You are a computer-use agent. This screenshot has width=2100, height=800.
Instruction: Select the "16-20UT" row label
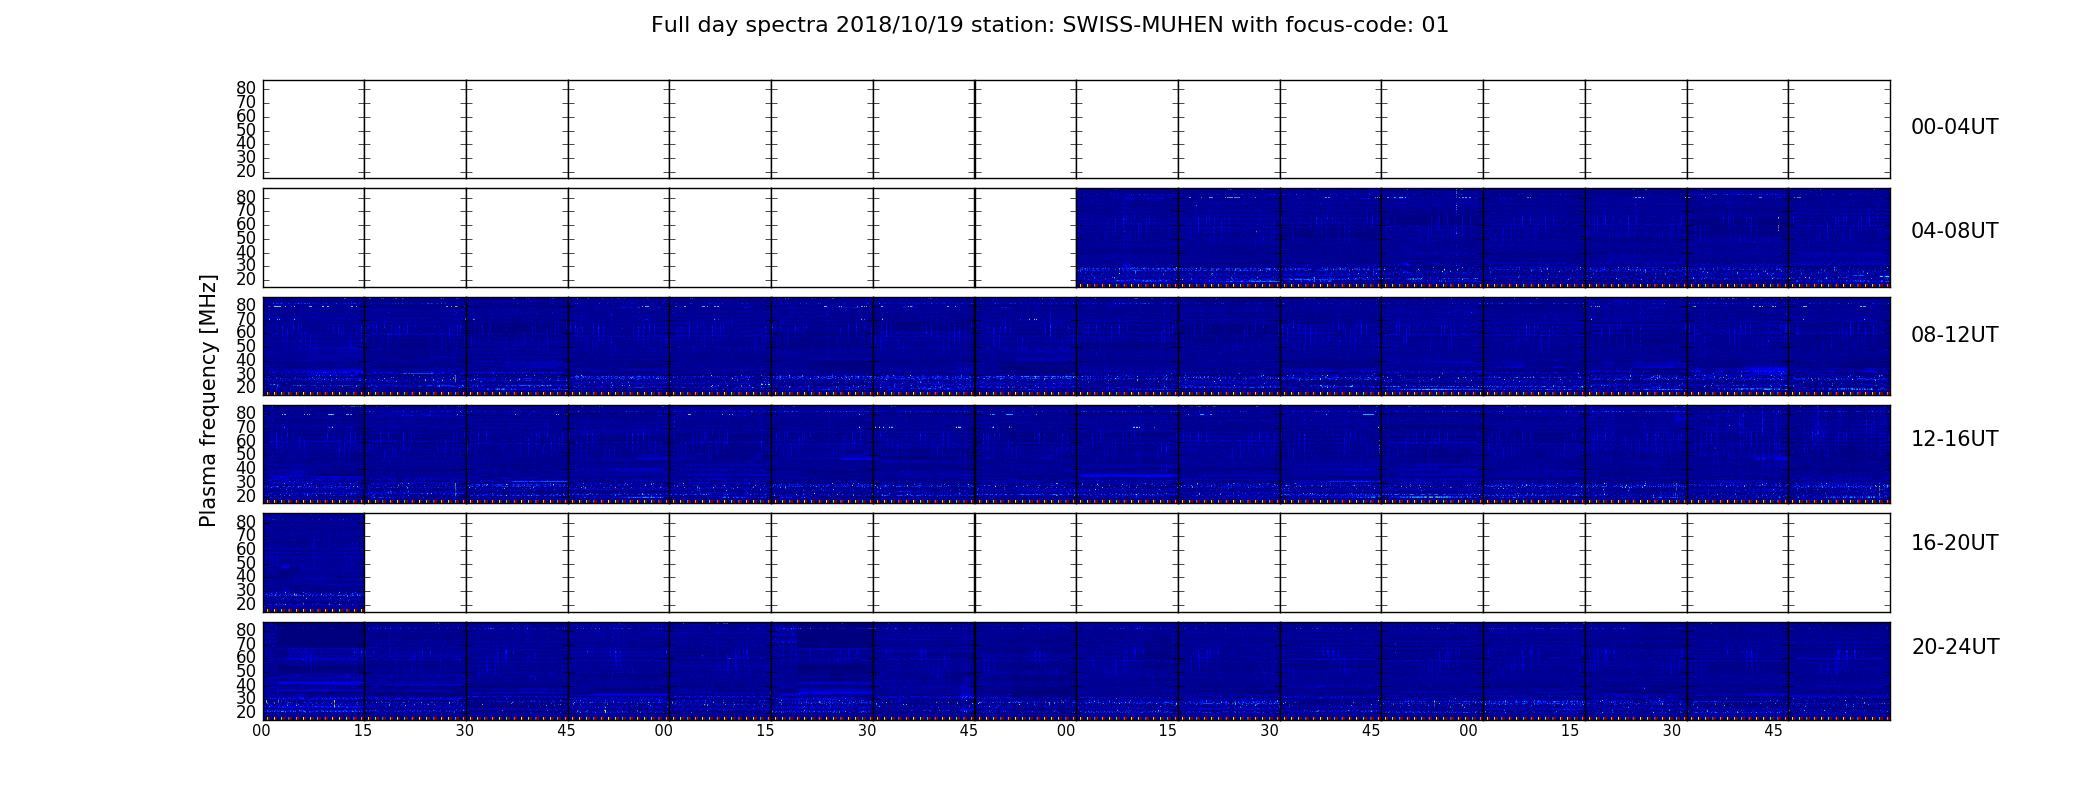point(1954,543)
